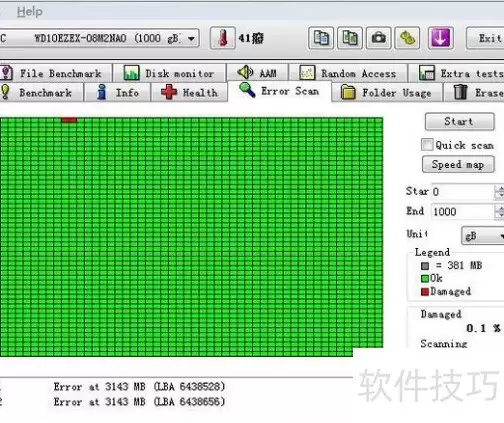Click the second copy screenshot icon

click(x=350, y=38)
